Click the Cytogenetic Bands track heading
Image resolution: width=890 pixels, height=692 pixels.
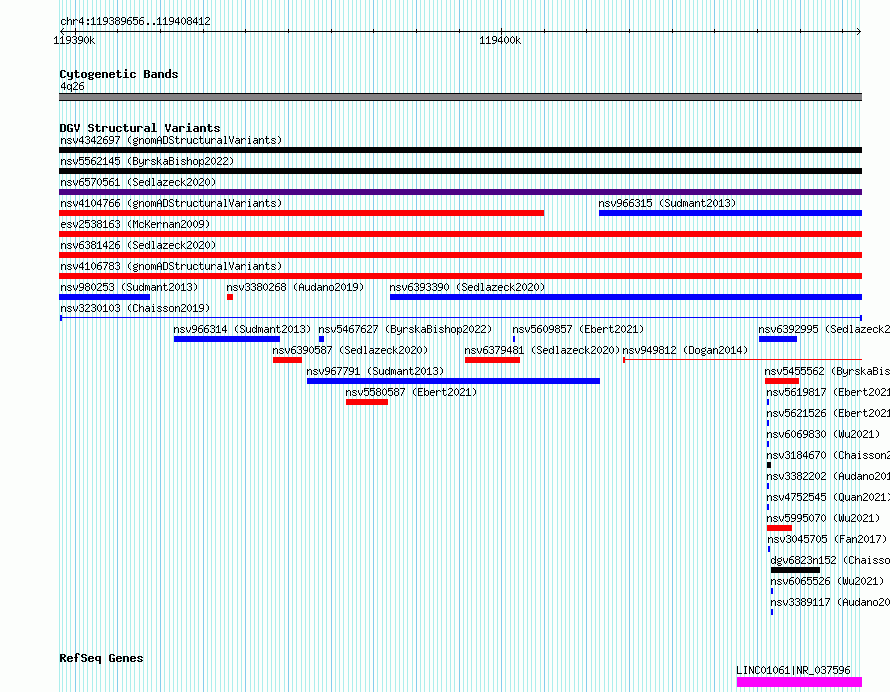coord(119,74)
